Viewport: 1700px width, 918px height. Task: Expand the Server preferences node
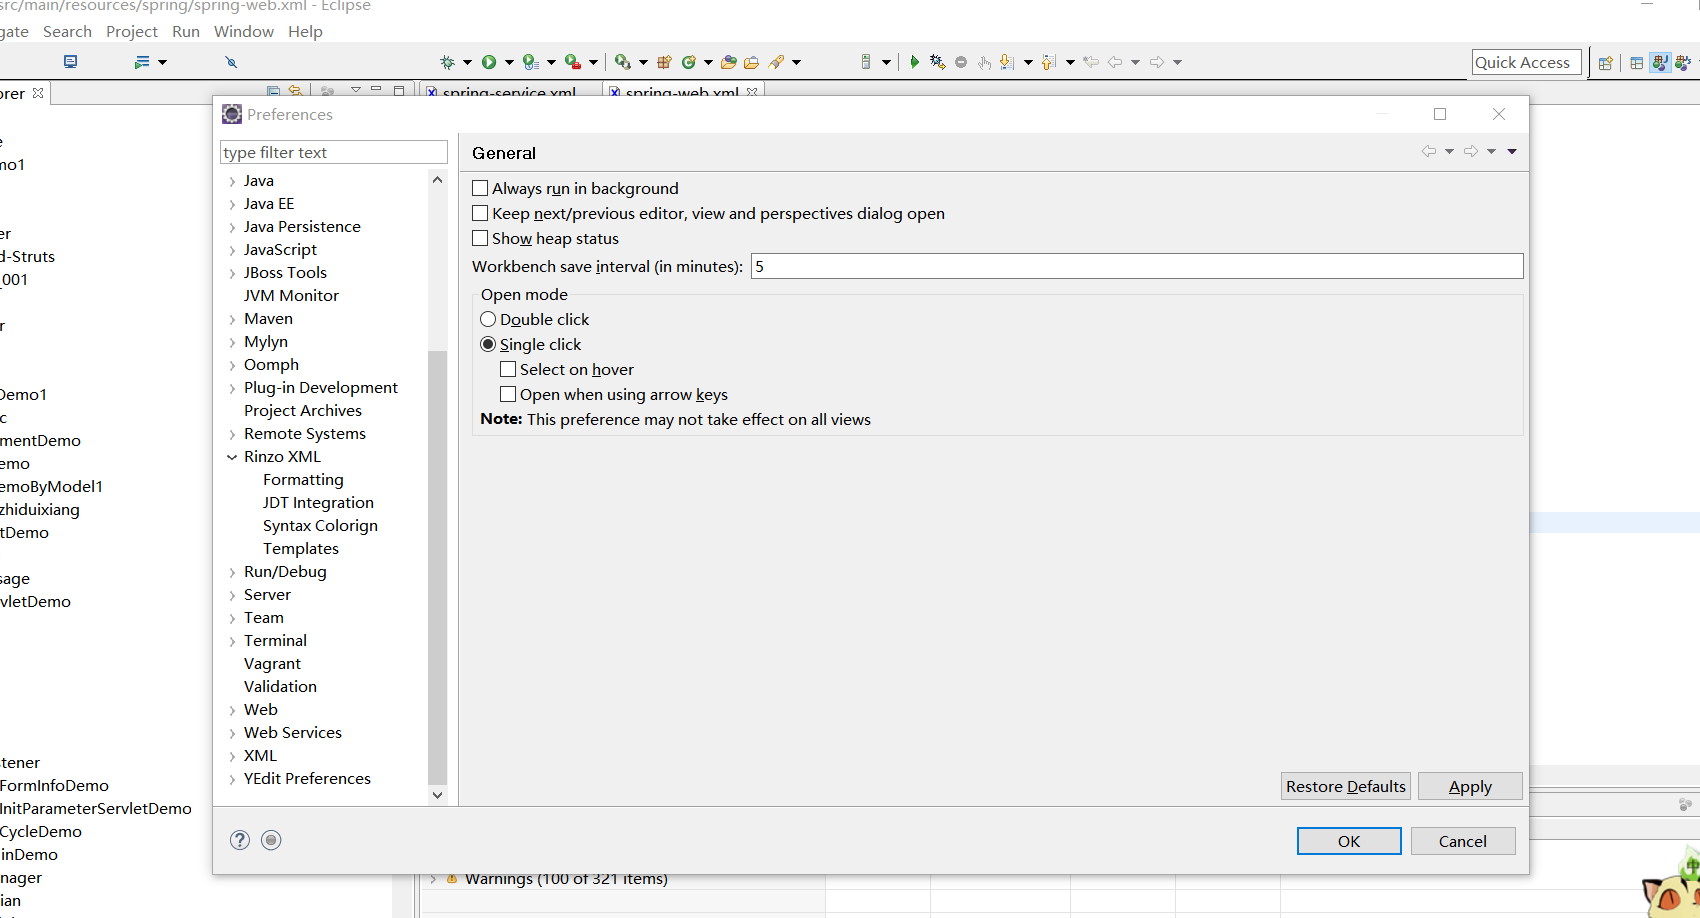pos(232,595)
